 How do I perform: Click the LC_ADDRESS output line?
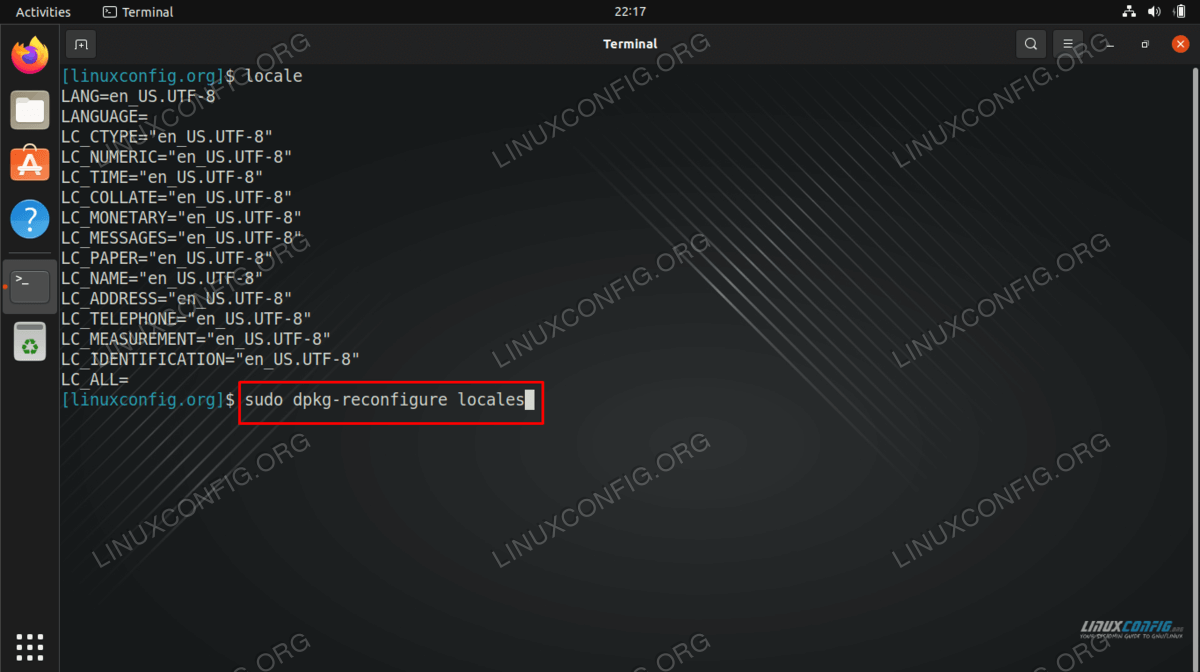point(177,298)
